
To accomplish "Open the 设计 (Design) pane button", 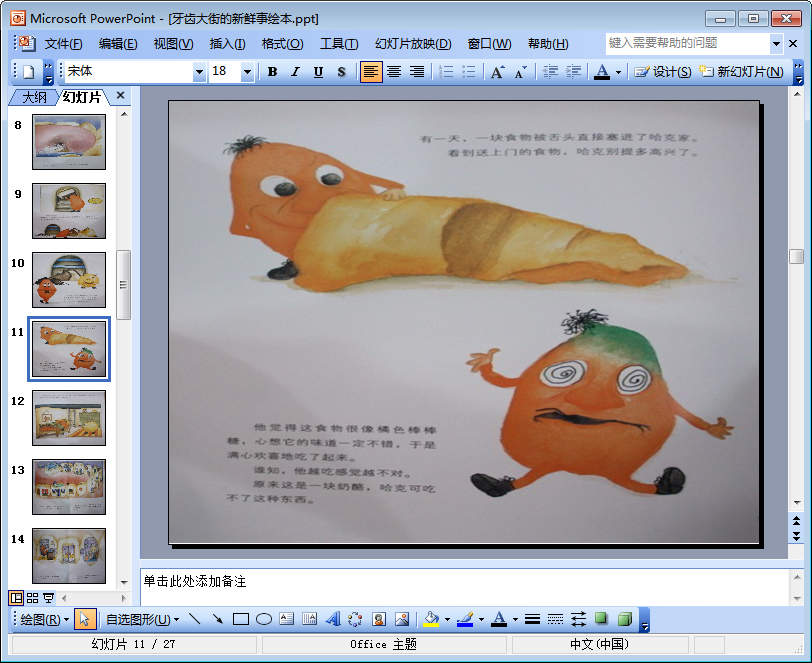I will [x=663, y=72].
